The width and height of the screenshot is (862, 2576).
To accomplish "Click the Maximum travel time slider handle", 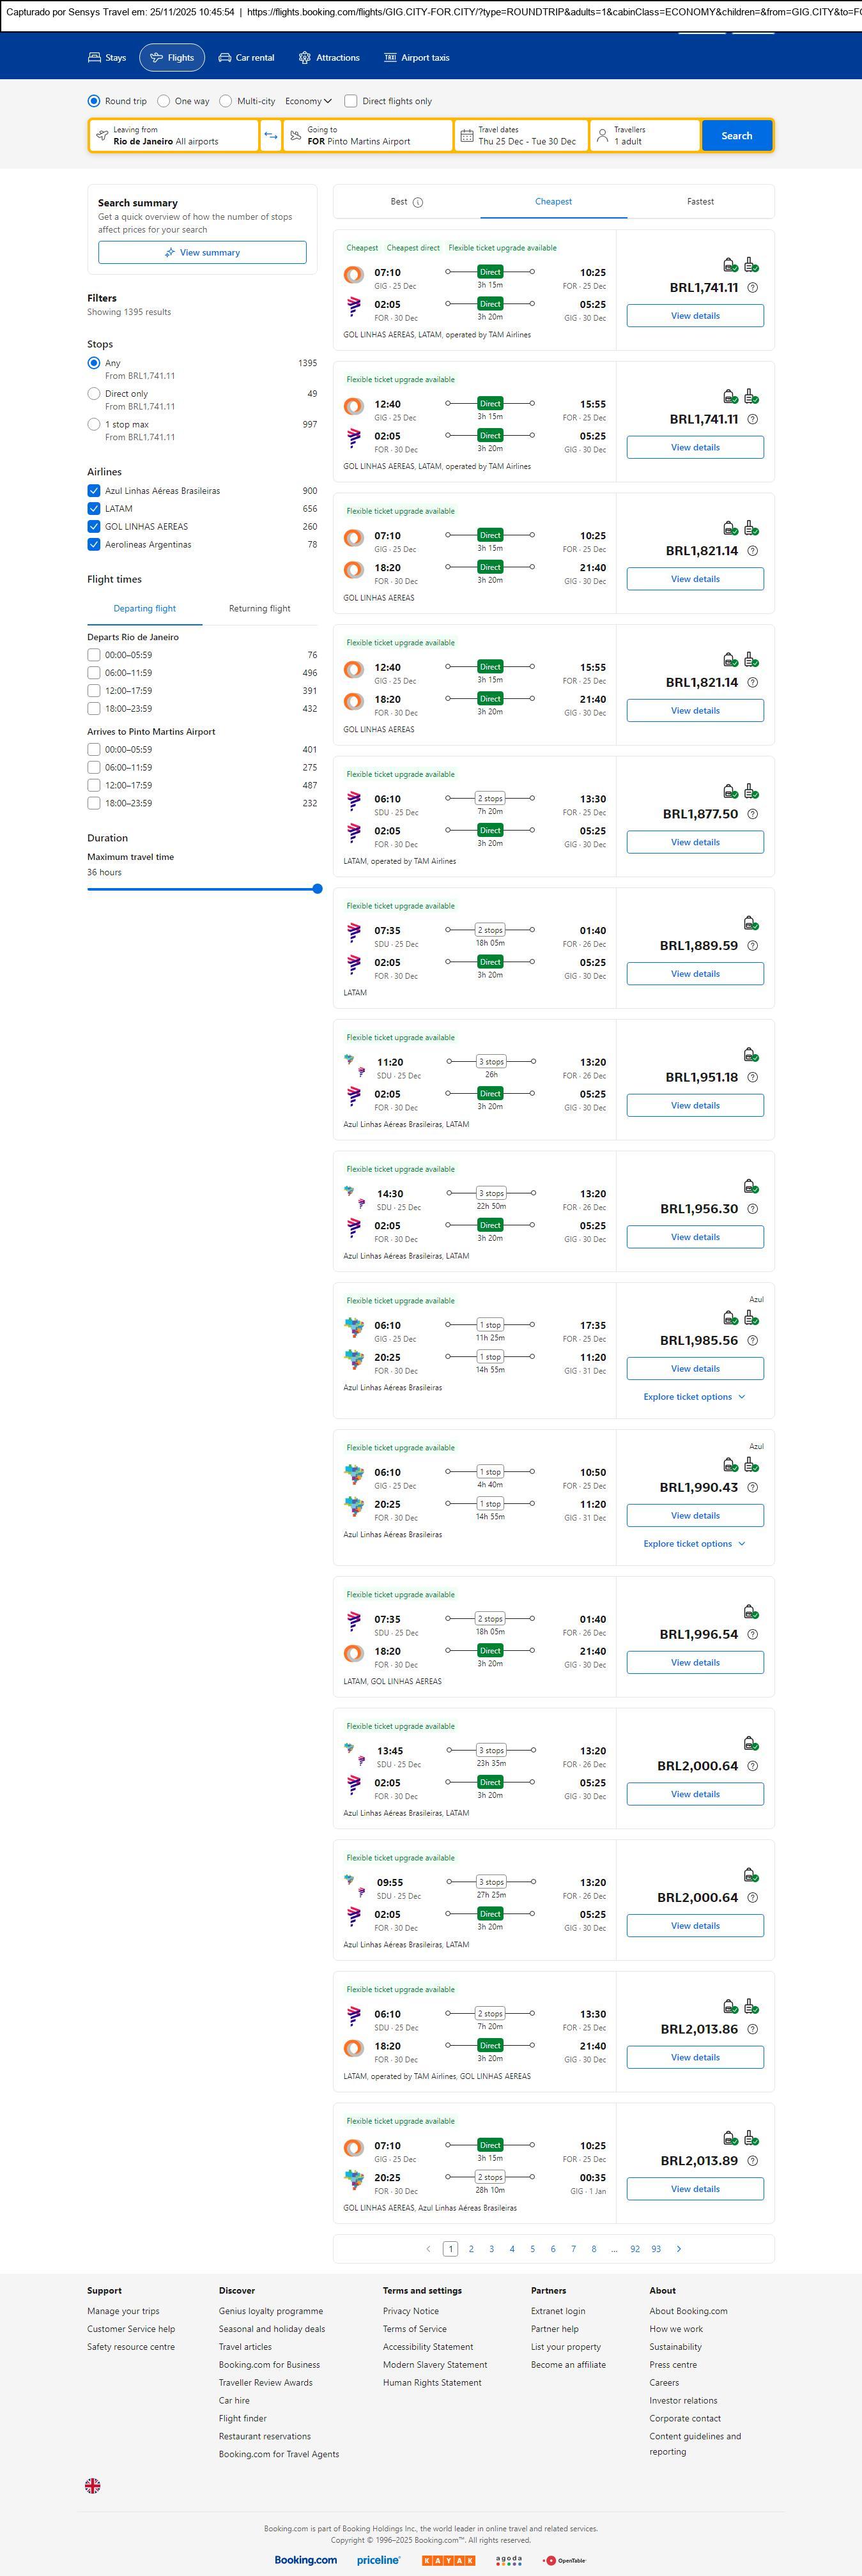I will coord(317,889).
